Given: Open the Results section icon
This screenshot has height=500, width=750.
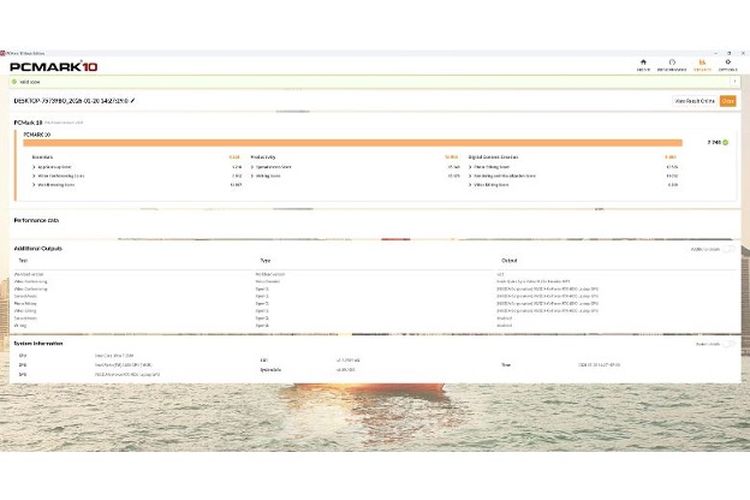Looking at the screenshot, I should pos(702,62).
